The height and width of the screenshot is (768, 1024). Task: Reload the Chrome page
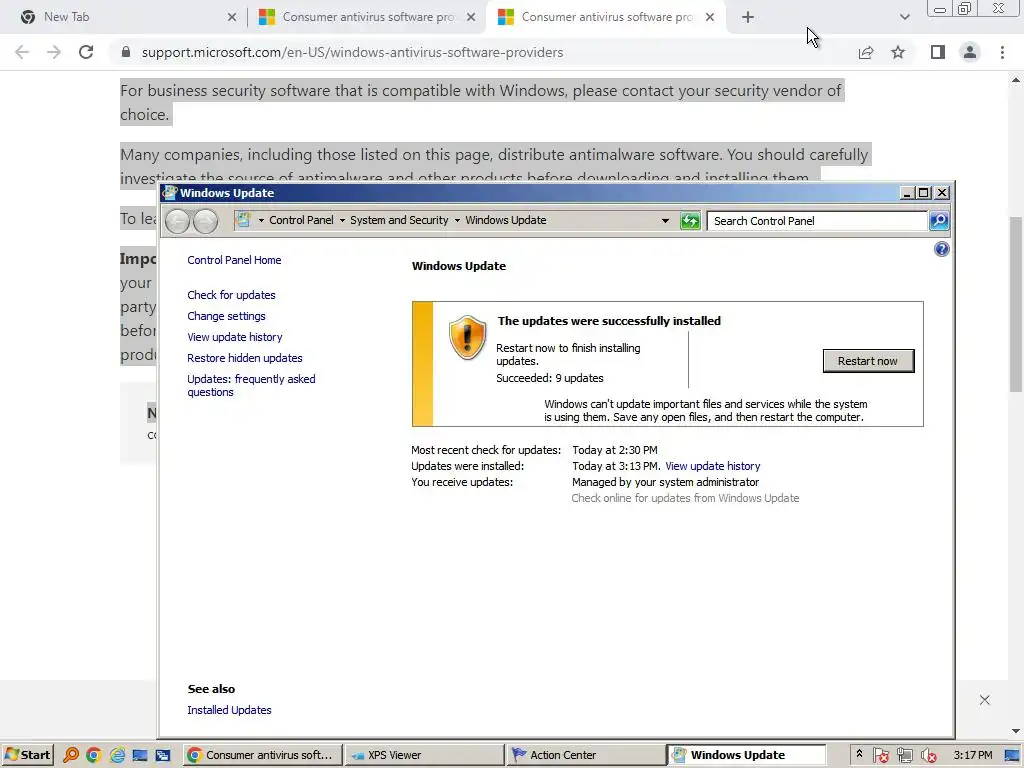coord(86,52)
